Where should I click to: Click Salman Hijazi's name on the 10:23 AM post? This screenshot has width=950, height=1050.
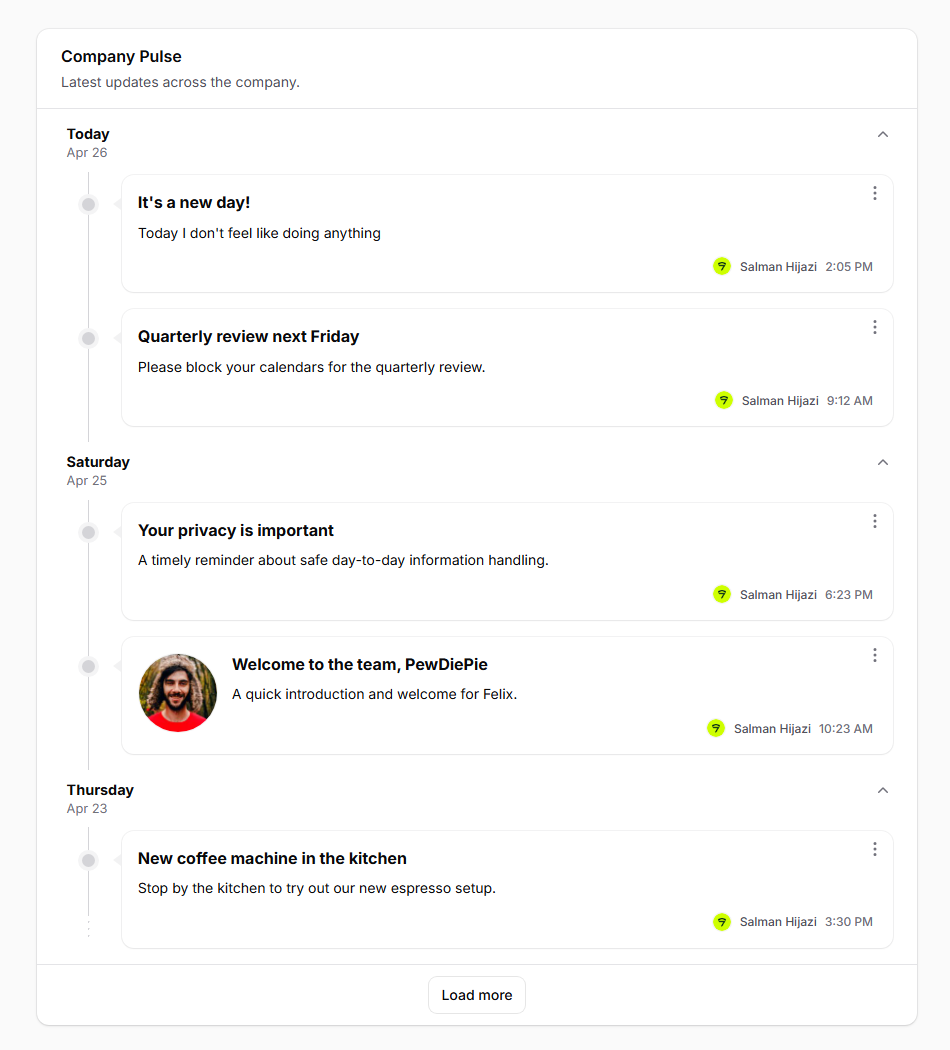coord(772,728)
